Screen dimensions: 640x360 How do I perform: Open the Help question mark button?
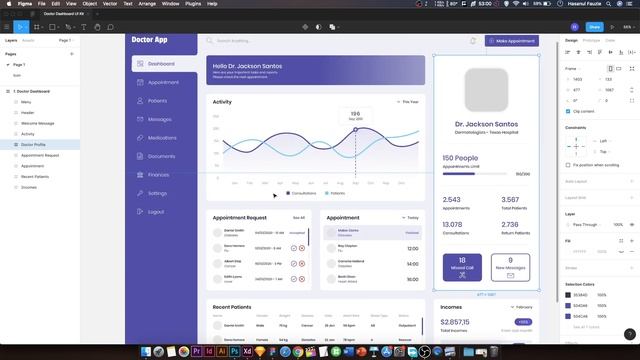(630, 334)
